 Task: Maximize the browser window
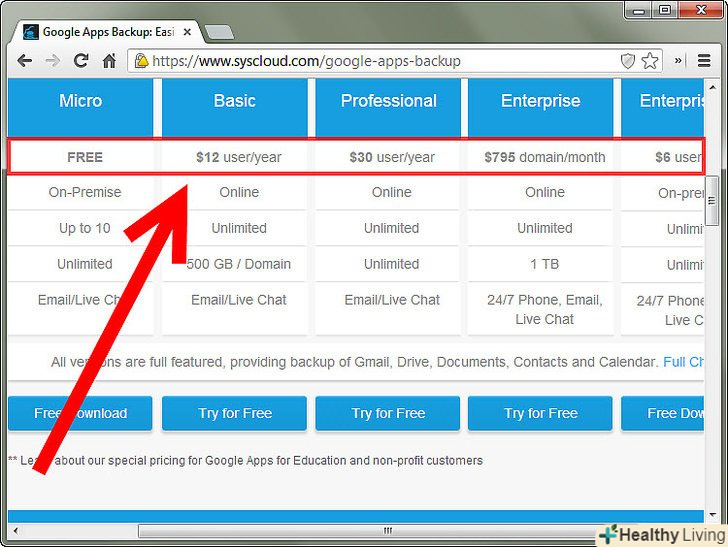(x=665, y=10)
